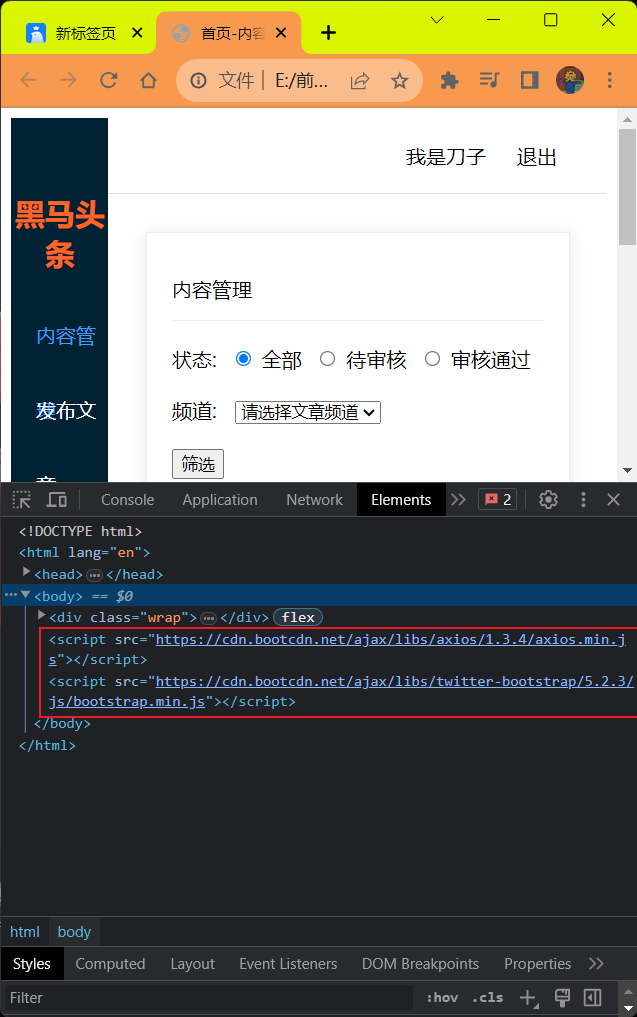Switch to the 新标签页 tab

click(x=84, y=33)
